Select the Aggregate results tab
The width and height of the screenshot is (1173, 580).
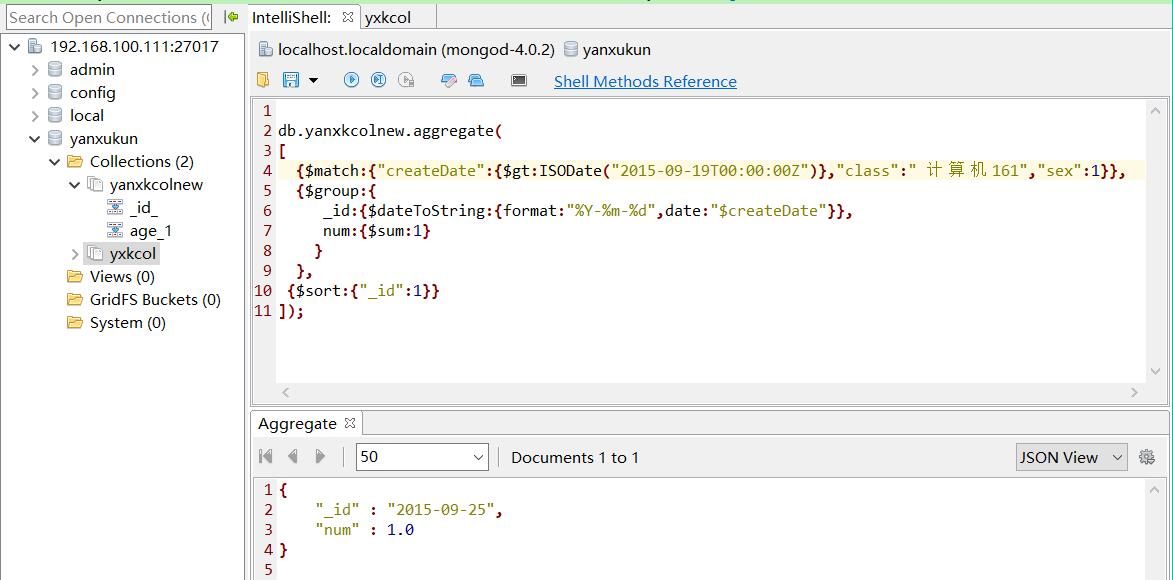297,424
